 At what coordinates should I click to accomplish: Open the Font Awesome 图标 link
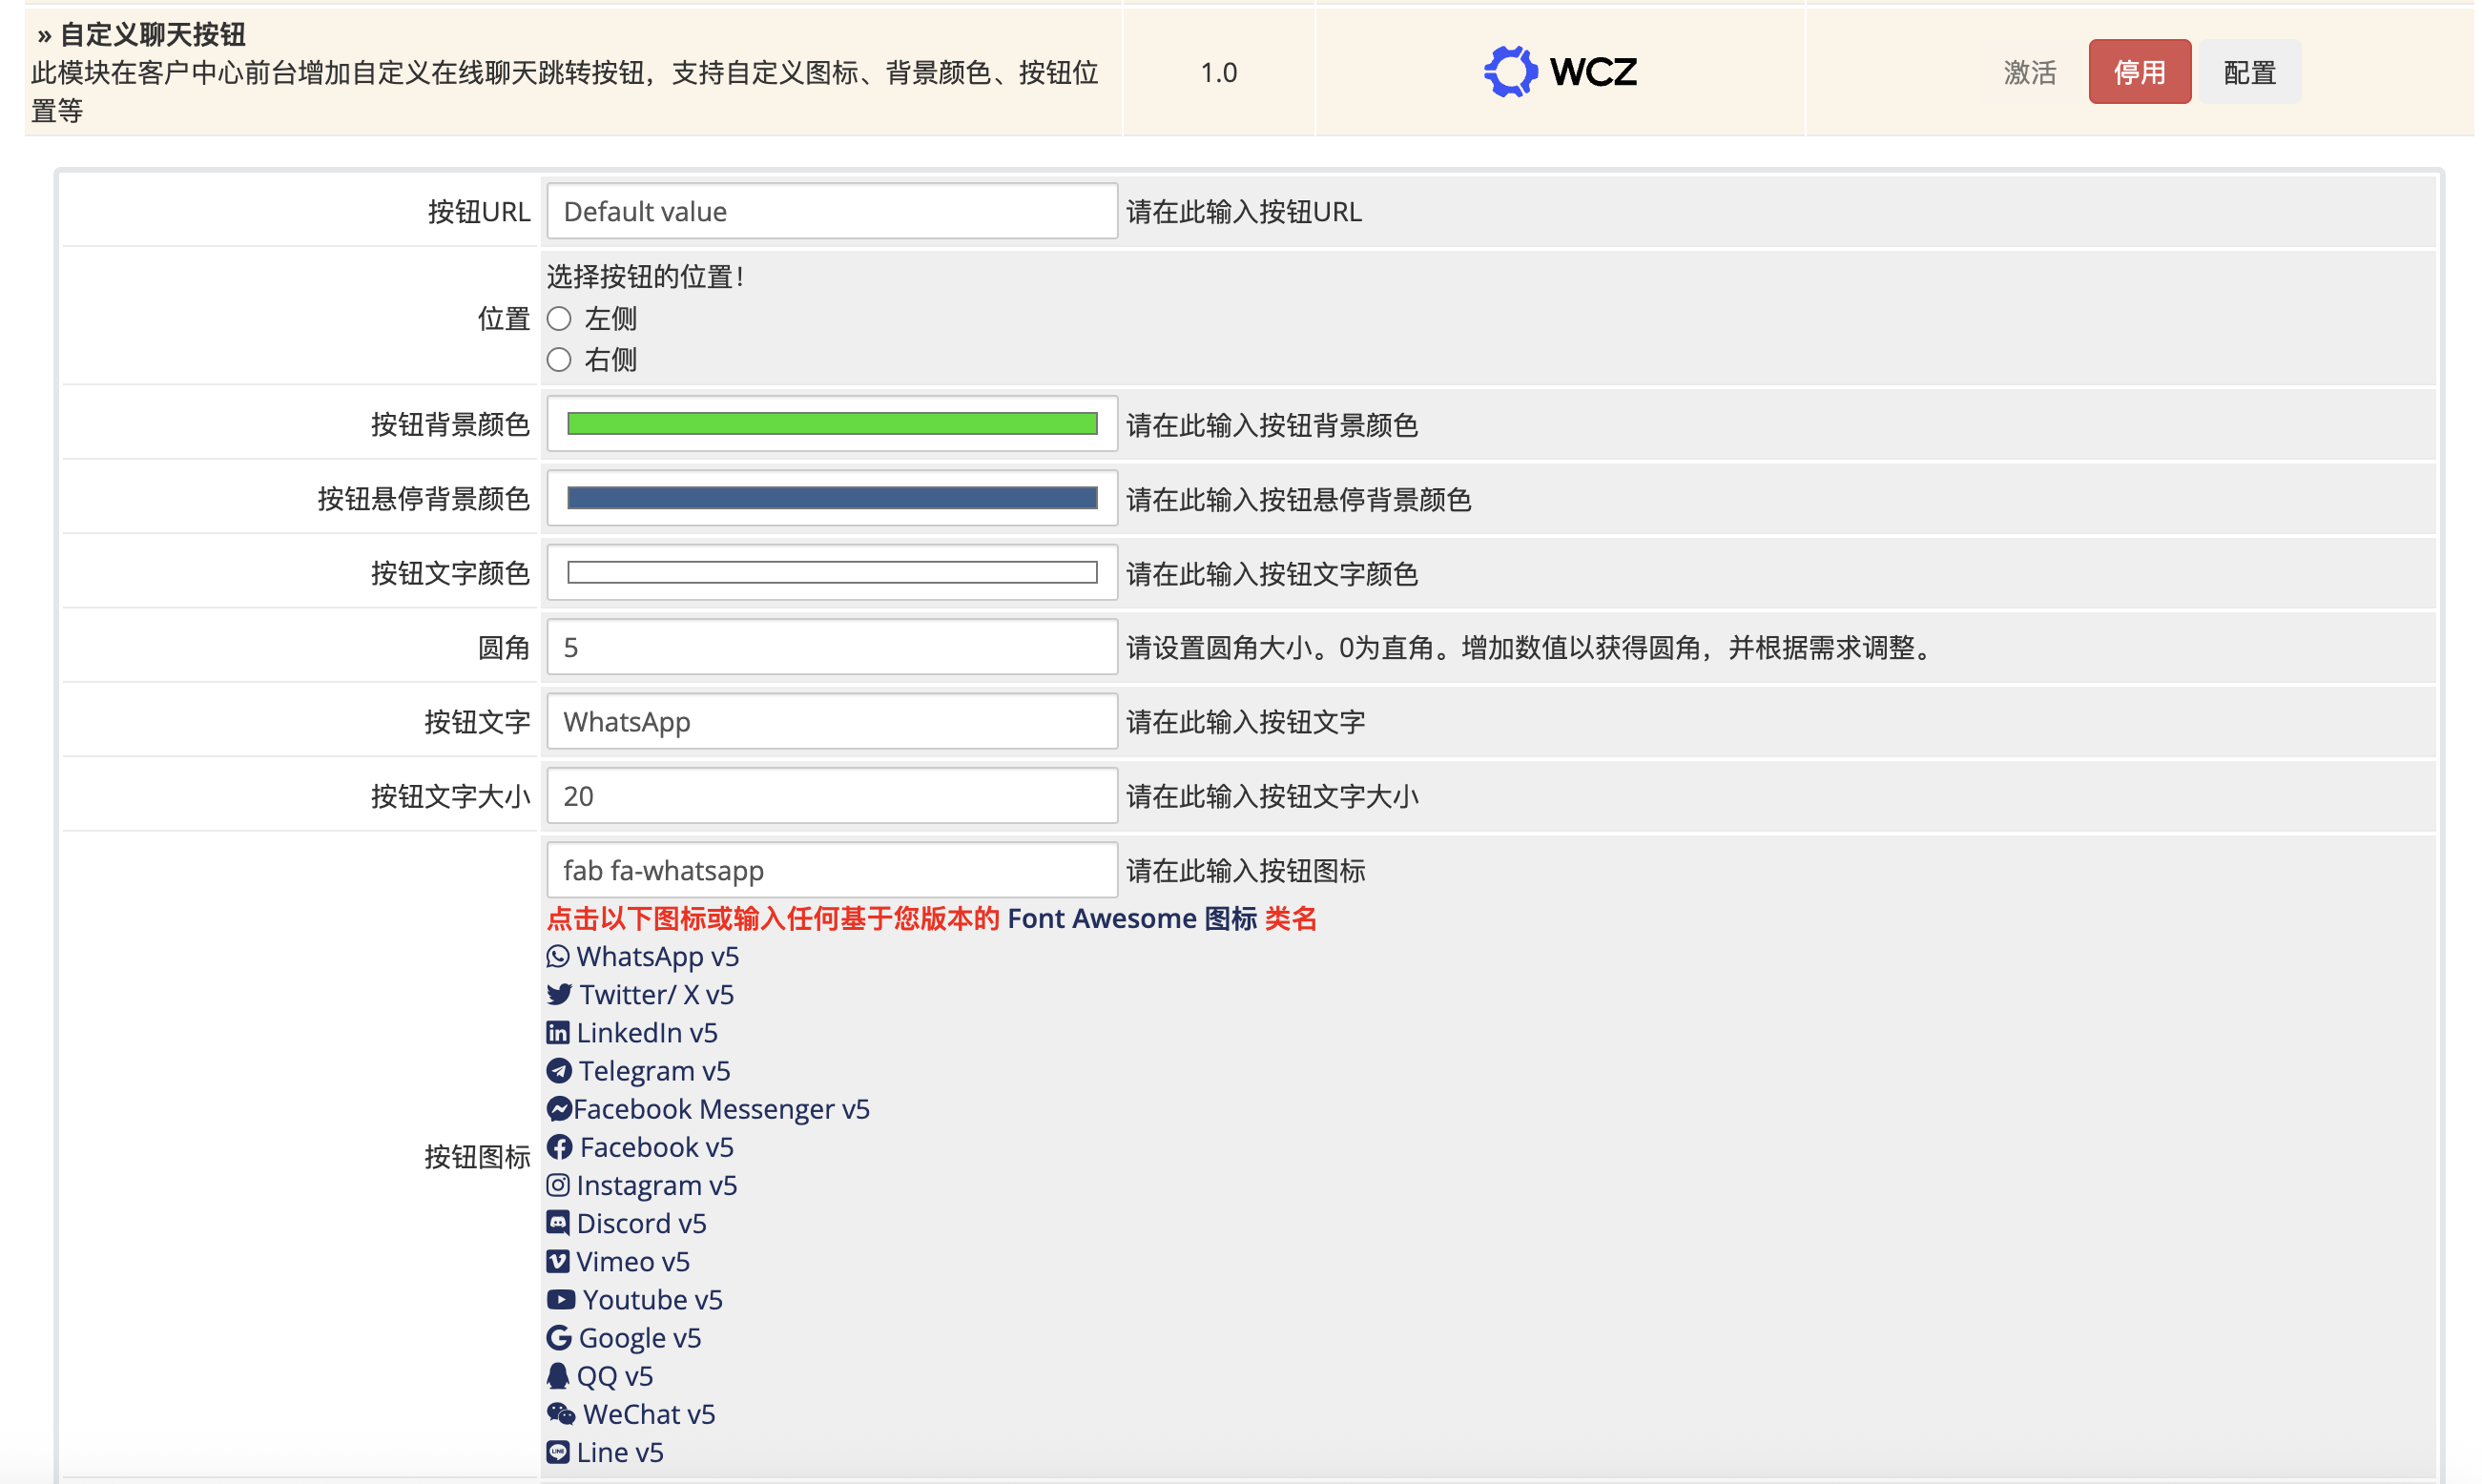[x=1131, y=919]
